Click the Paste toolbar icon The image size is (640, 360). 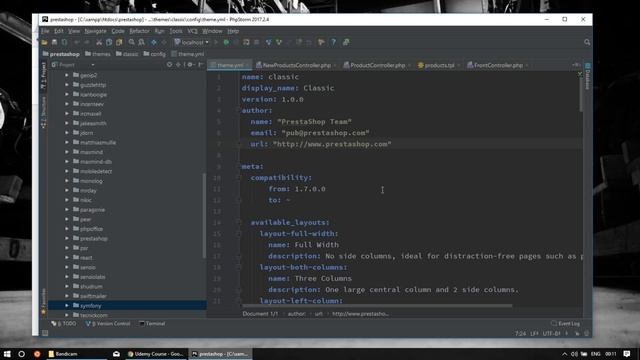click(x=119, y=42)
